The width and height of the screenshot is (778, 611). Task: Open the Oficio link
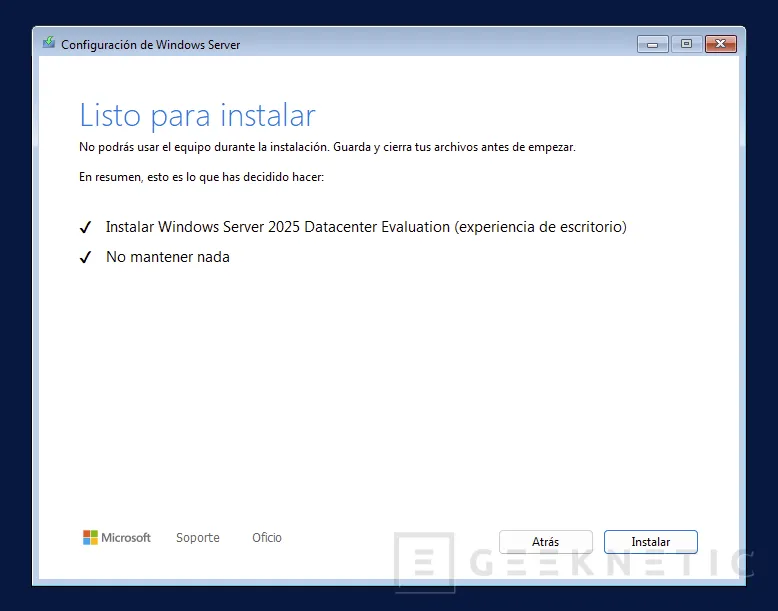click(x=266, y=538)
